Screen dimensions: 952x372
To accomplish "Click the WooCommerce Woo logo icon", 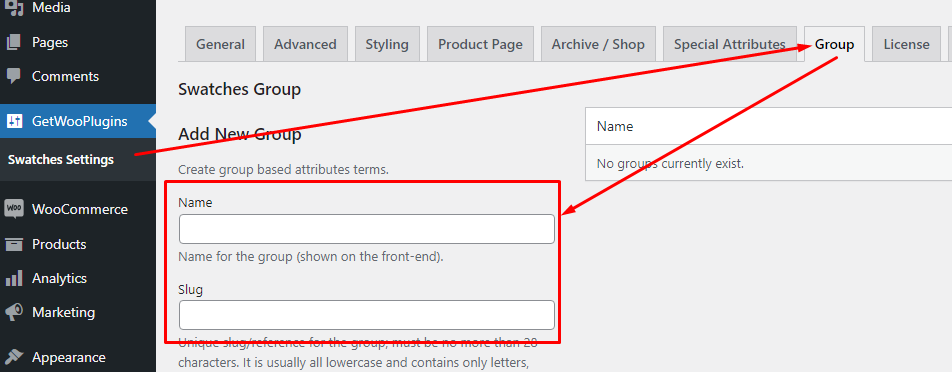I will coord(14,209).
